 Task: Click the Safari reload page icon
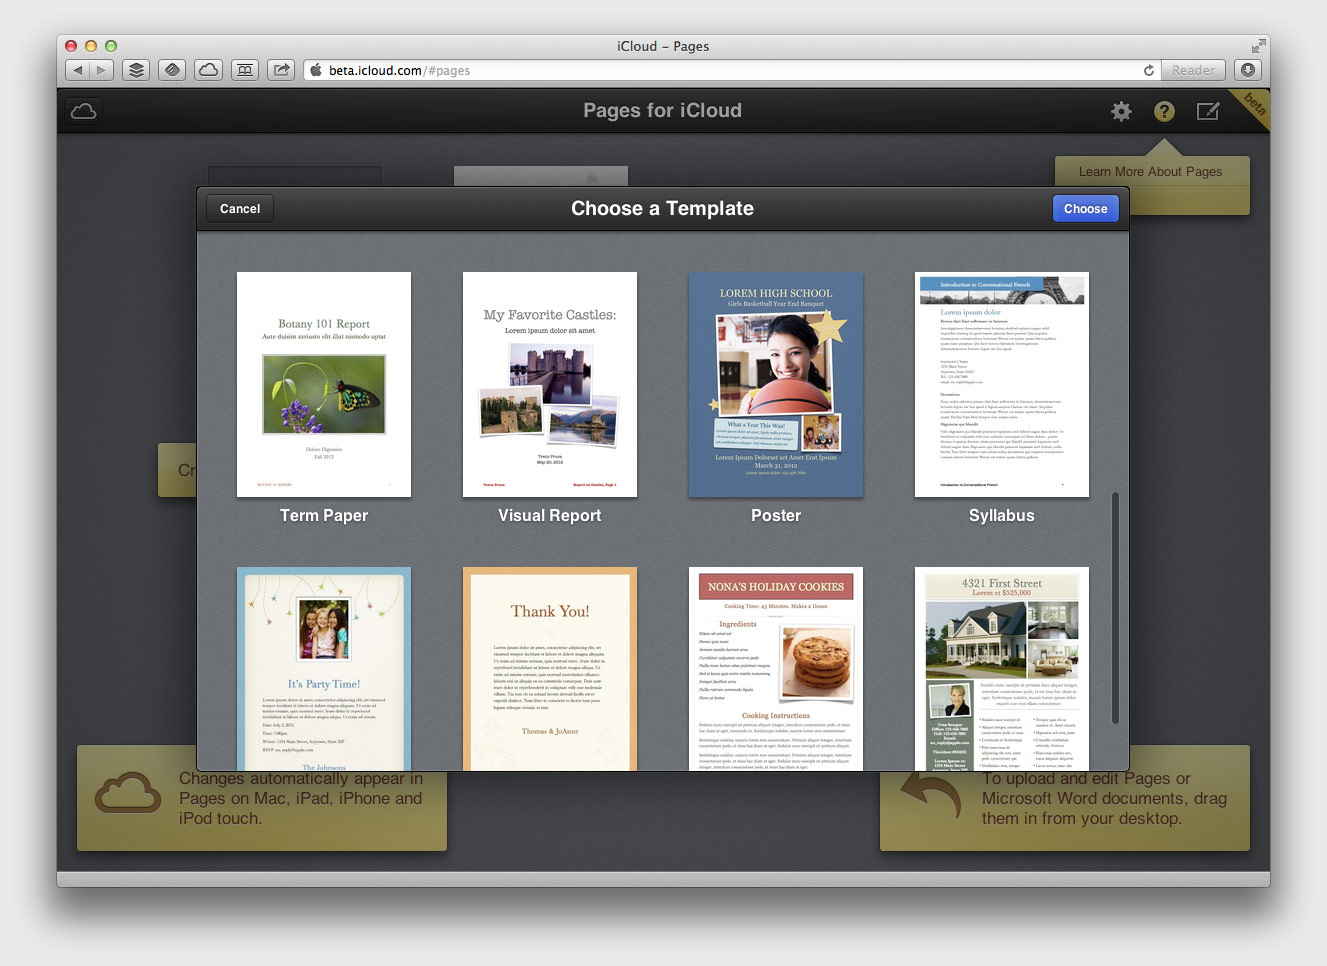pos(1149,71)
